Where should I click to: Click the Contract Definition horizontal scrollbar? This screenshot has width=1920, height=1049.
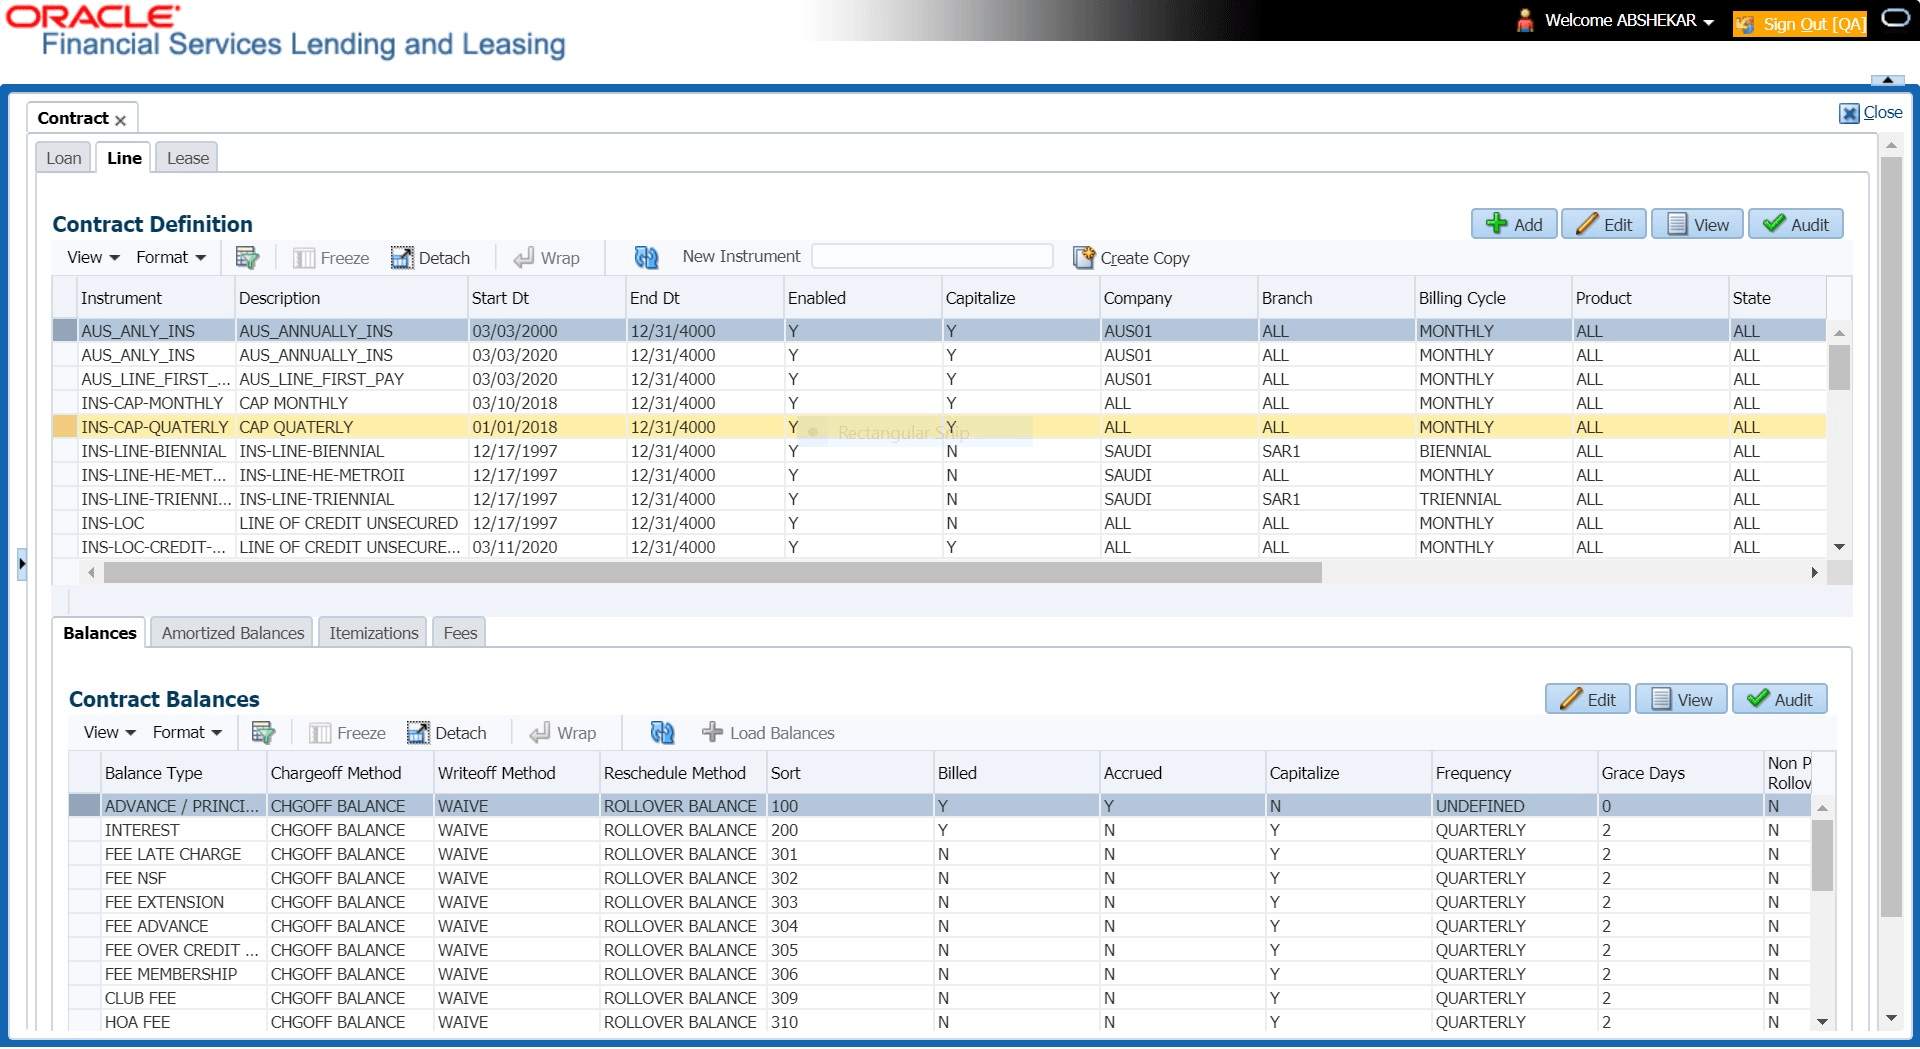(712, 573)
